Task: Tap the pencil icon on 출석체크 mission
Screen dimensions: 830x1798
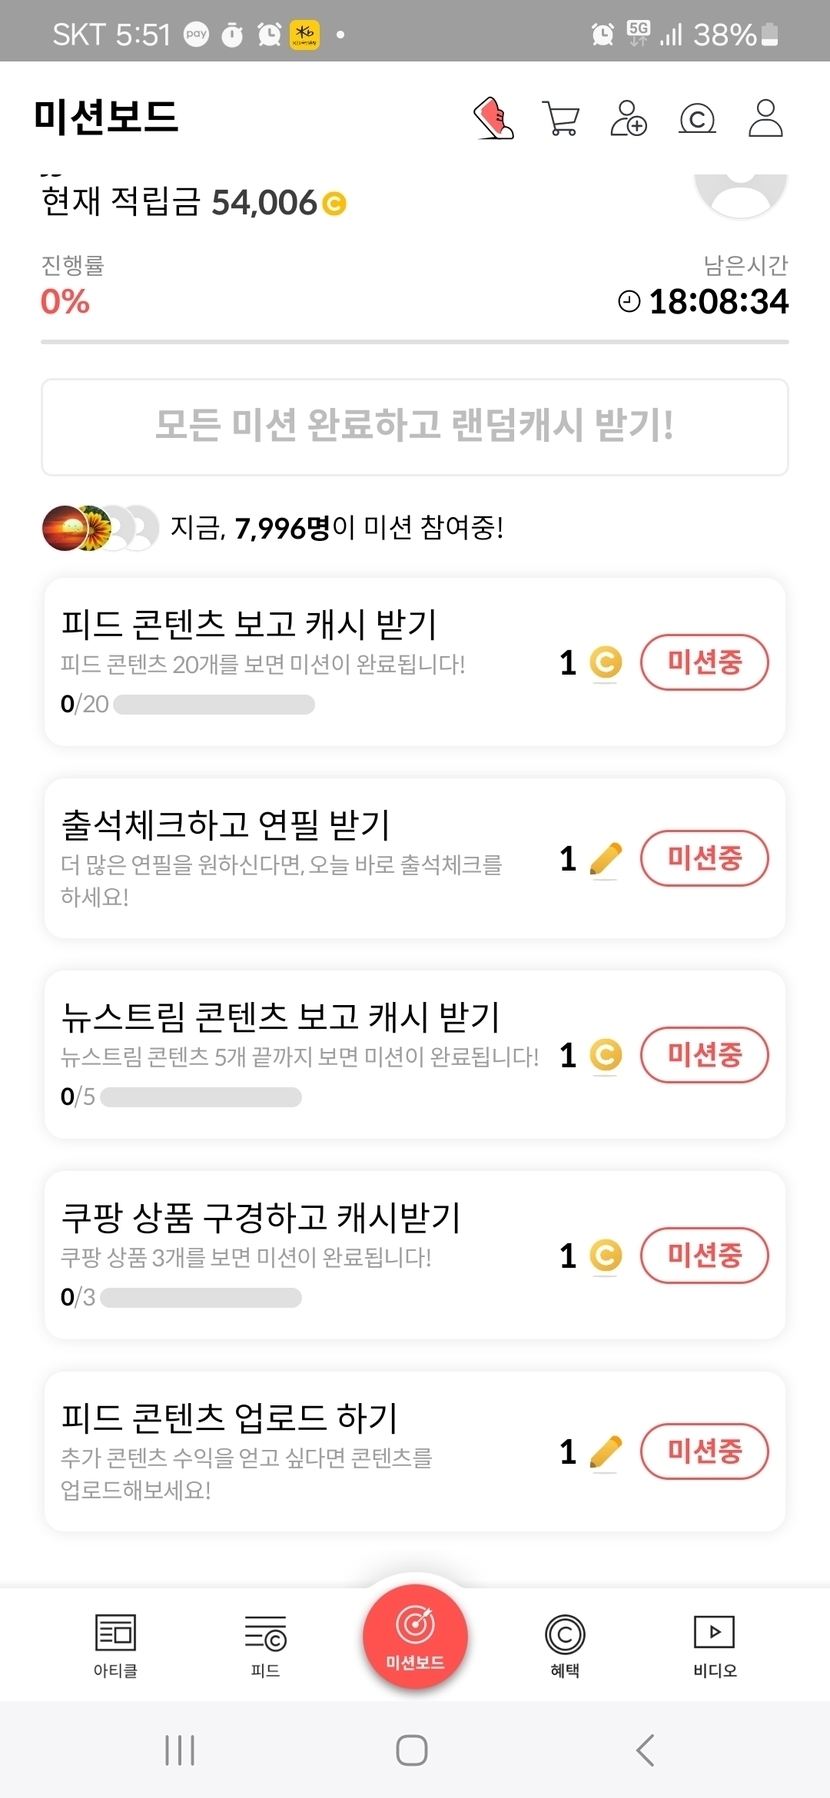Action: click(606, 859)
